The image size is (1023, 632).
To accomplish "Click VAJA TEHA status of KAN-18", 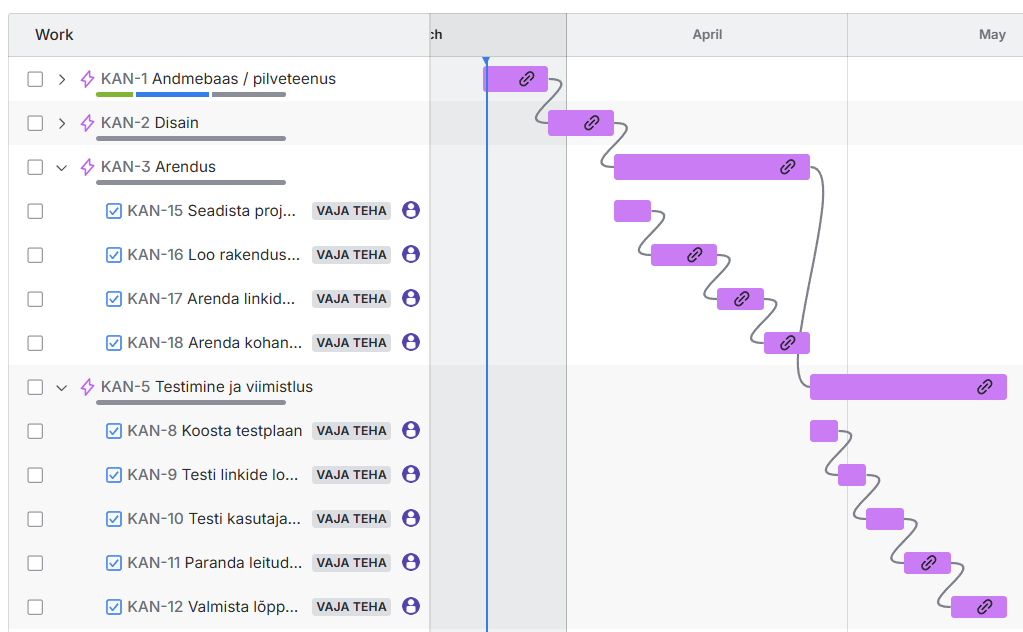I will click(x=351, y=343).
